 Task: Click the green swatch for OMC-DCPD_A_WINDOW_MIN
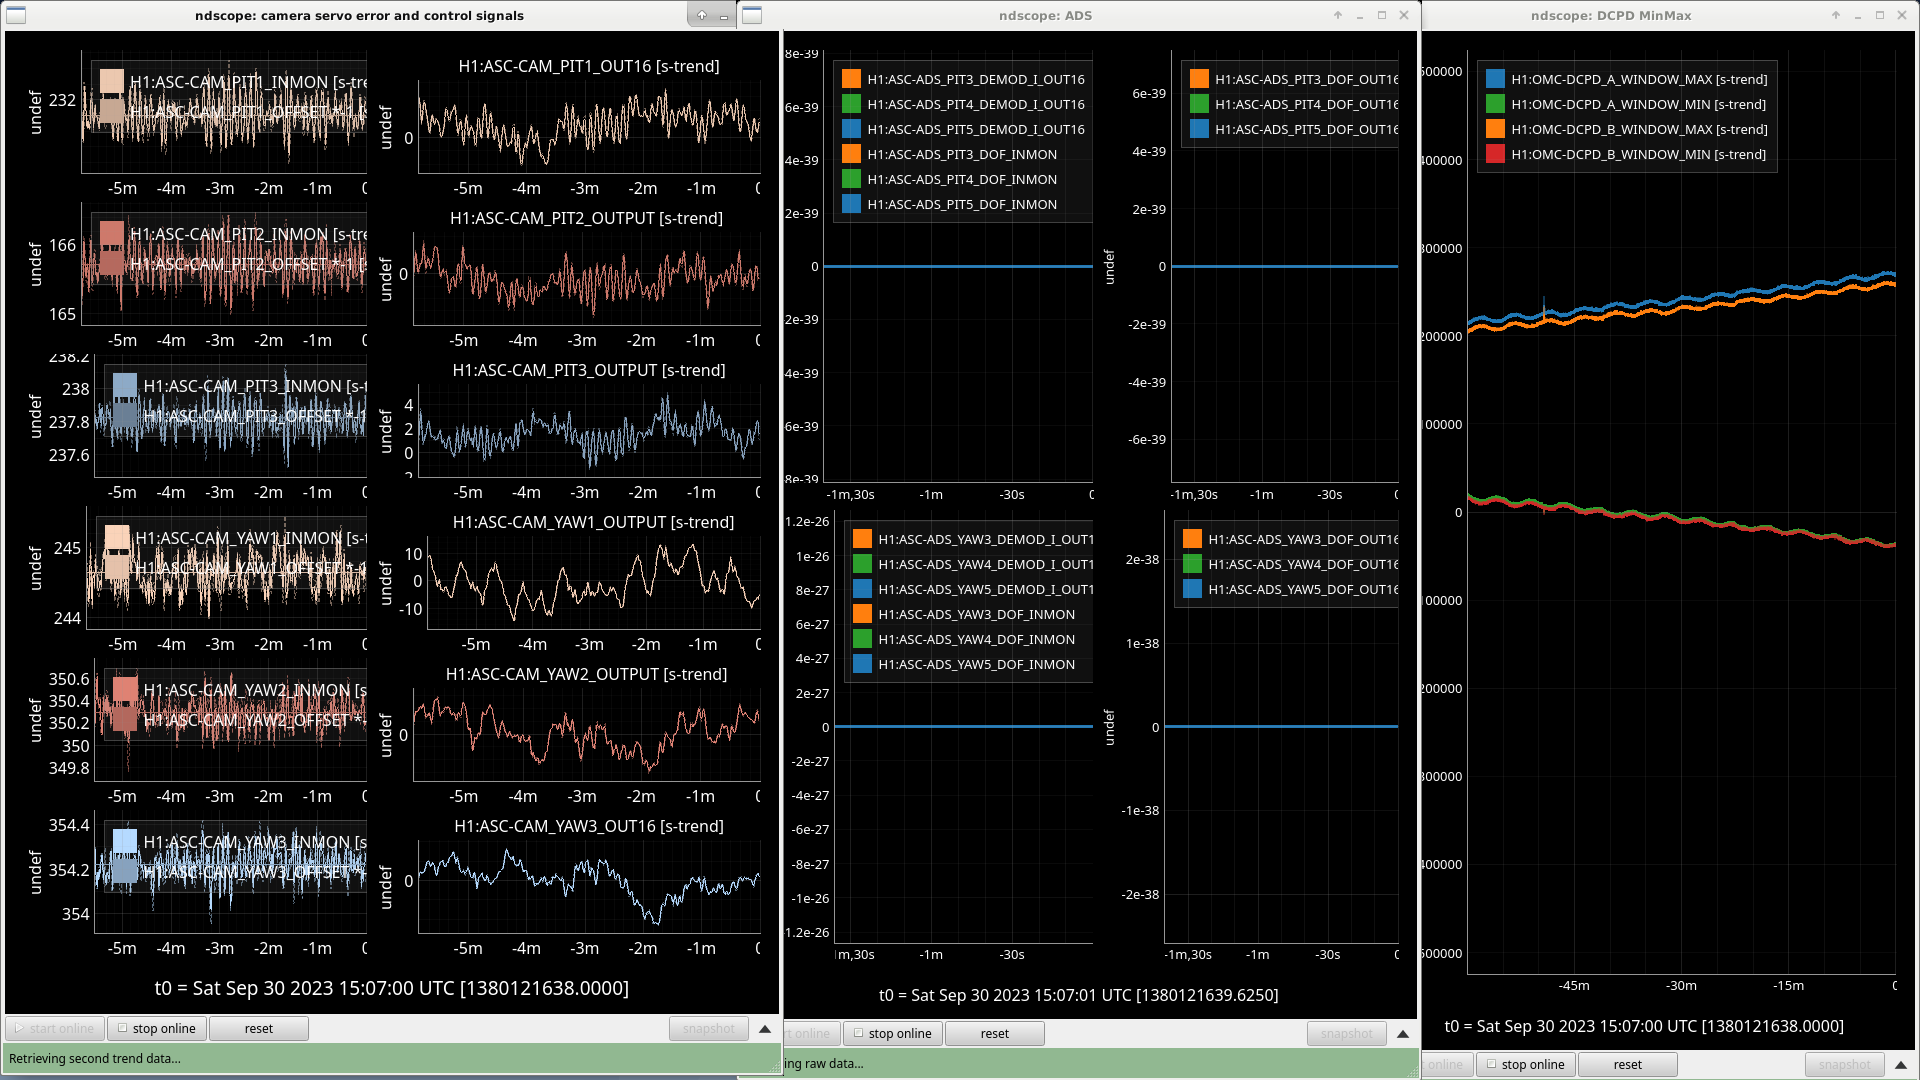tap(1495, 104)
